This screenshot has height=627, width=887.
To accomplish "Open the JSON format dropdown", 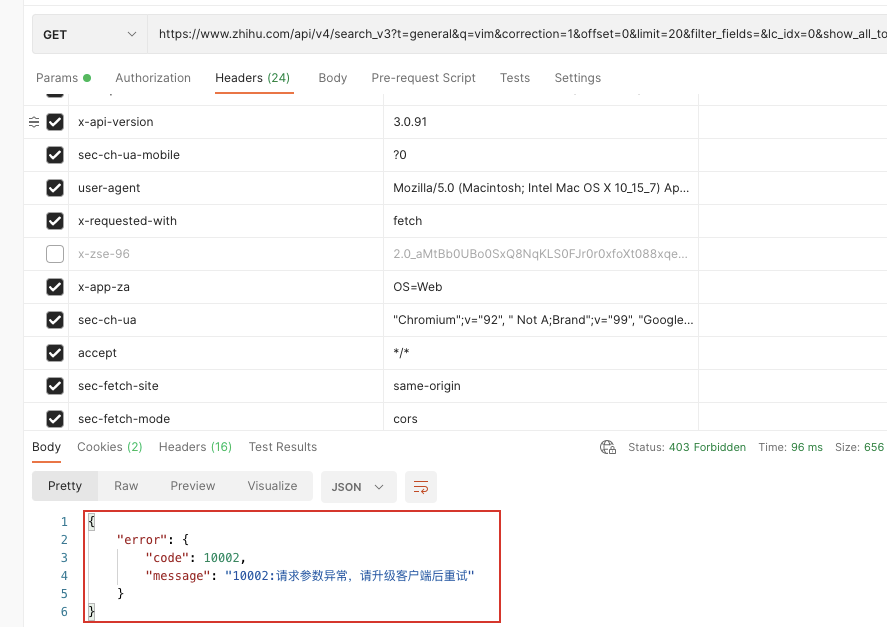I will click(359, 487).
